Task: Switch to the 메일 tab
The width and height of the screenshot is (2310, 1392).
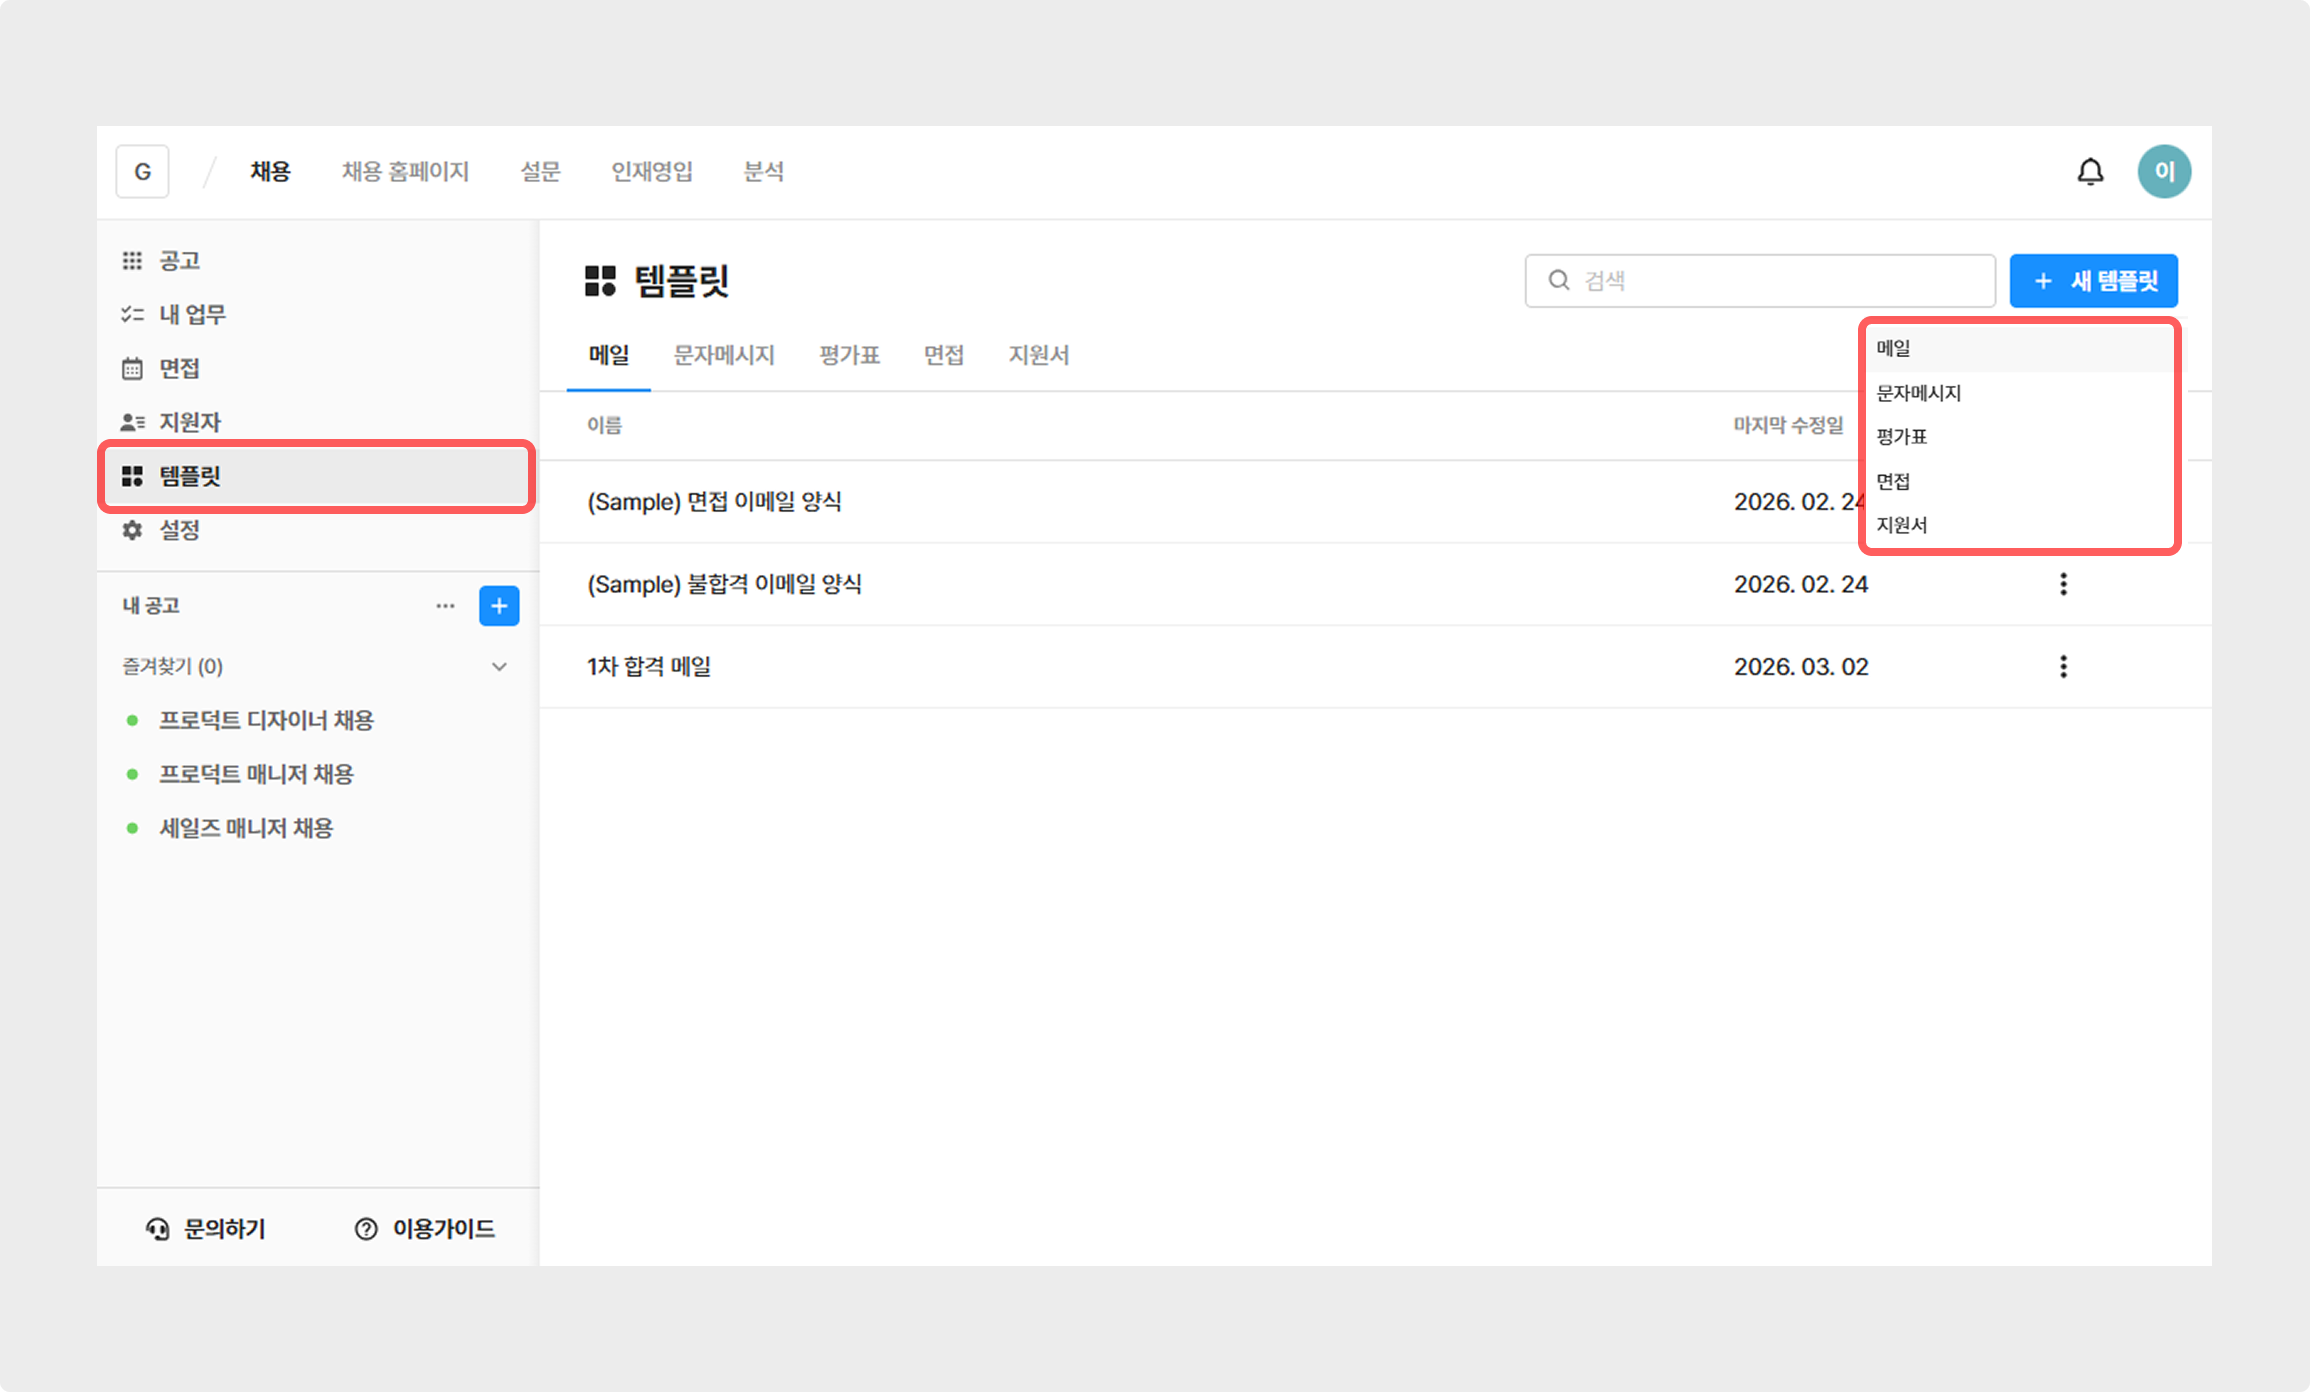Action: point(609,355)
